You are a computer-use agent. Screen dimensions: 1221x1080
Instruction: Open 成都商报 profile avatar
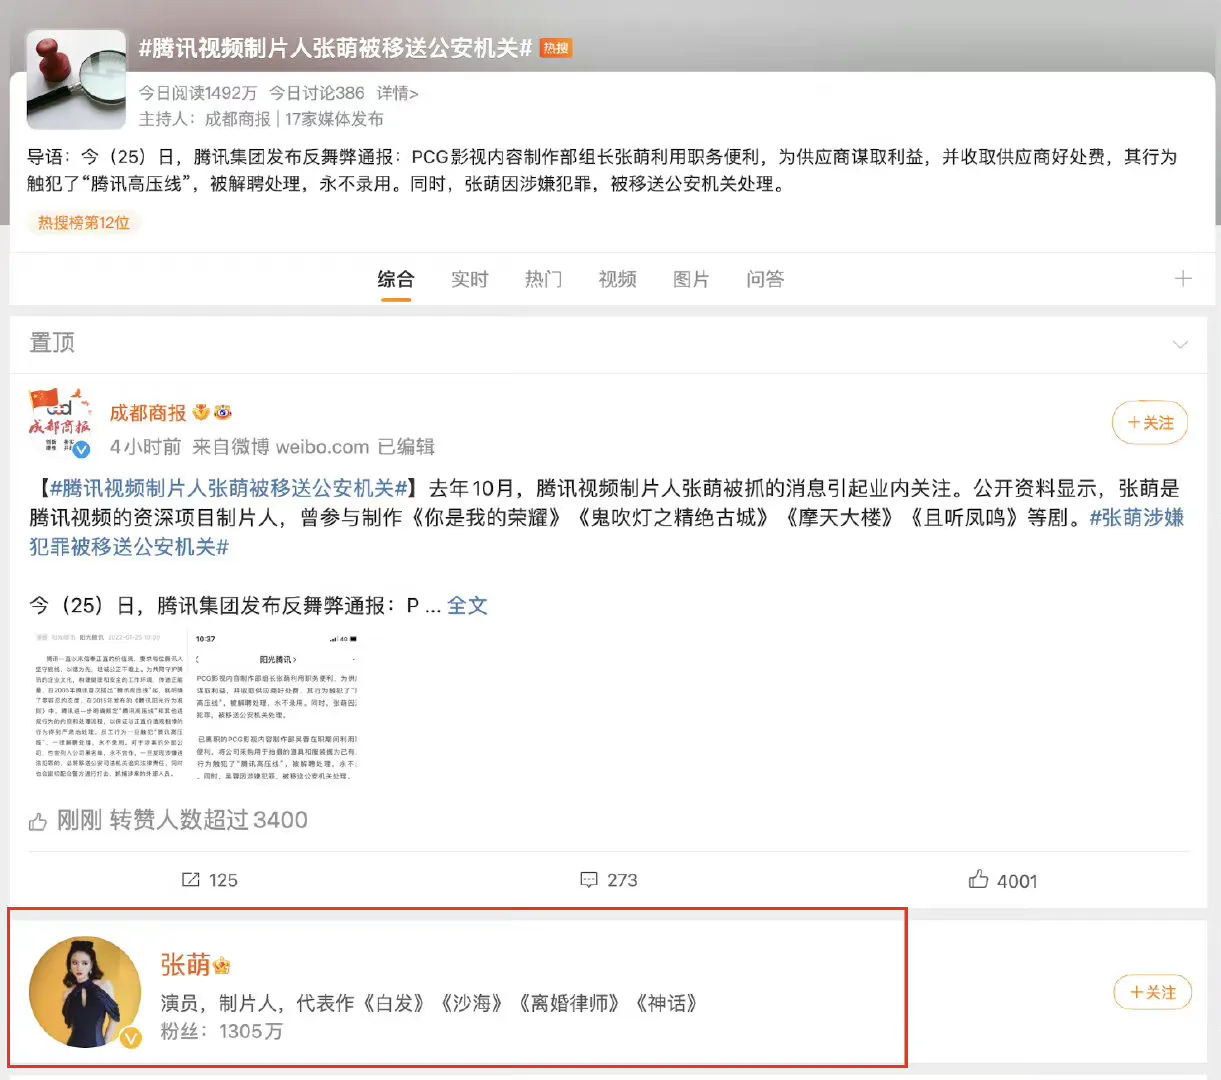coord(60,423)
